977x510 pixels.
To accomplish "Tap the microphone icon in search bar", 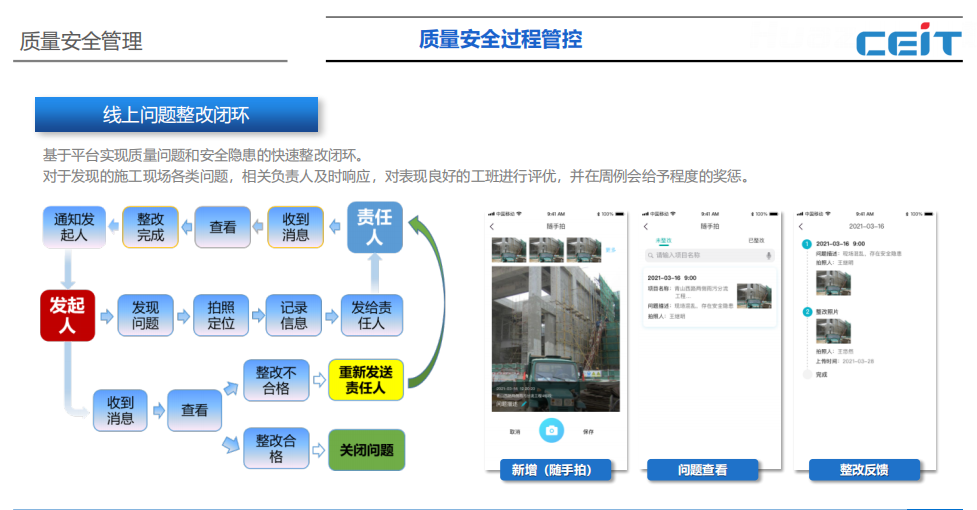I will (768, 256).
